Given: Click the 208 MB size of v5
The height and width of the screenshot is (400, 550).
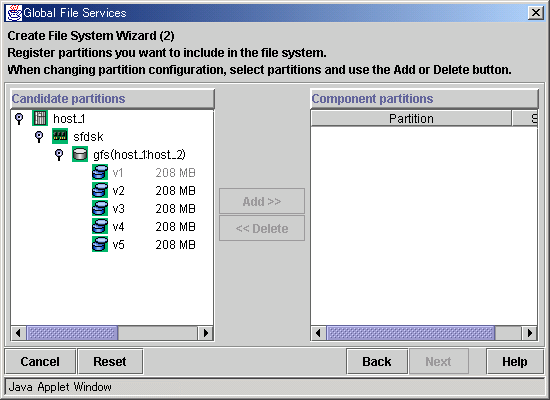Looking at the screenshot, I should 175,245.
